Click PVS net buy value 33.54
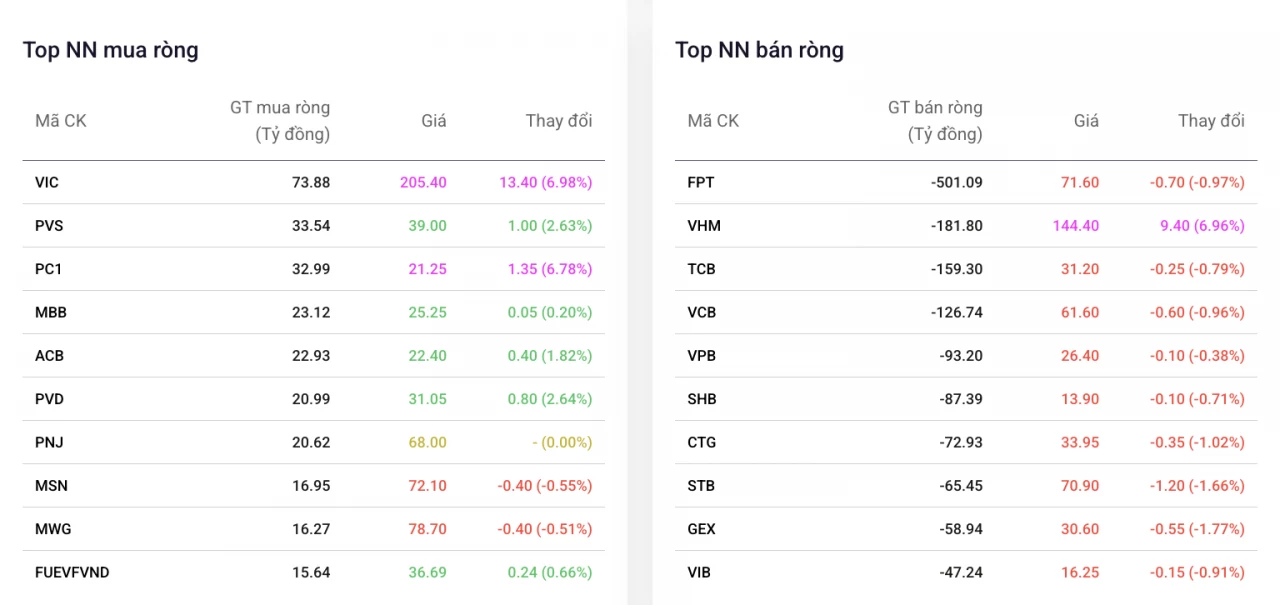 point(311,226)
